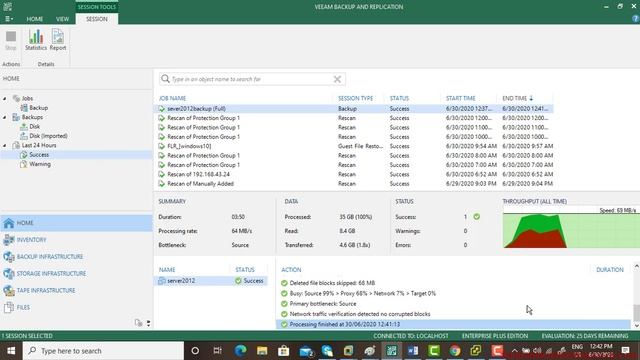640x360 pixels.
Task: Open the help question mark icon
Action: tap(635, 19)
